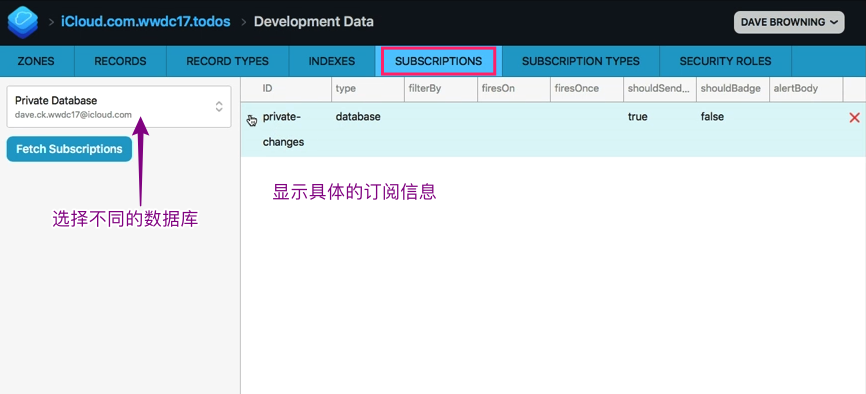Click the alertBody column header
The width and height of the screenshot is (866, 394).
tap(806, 88)
